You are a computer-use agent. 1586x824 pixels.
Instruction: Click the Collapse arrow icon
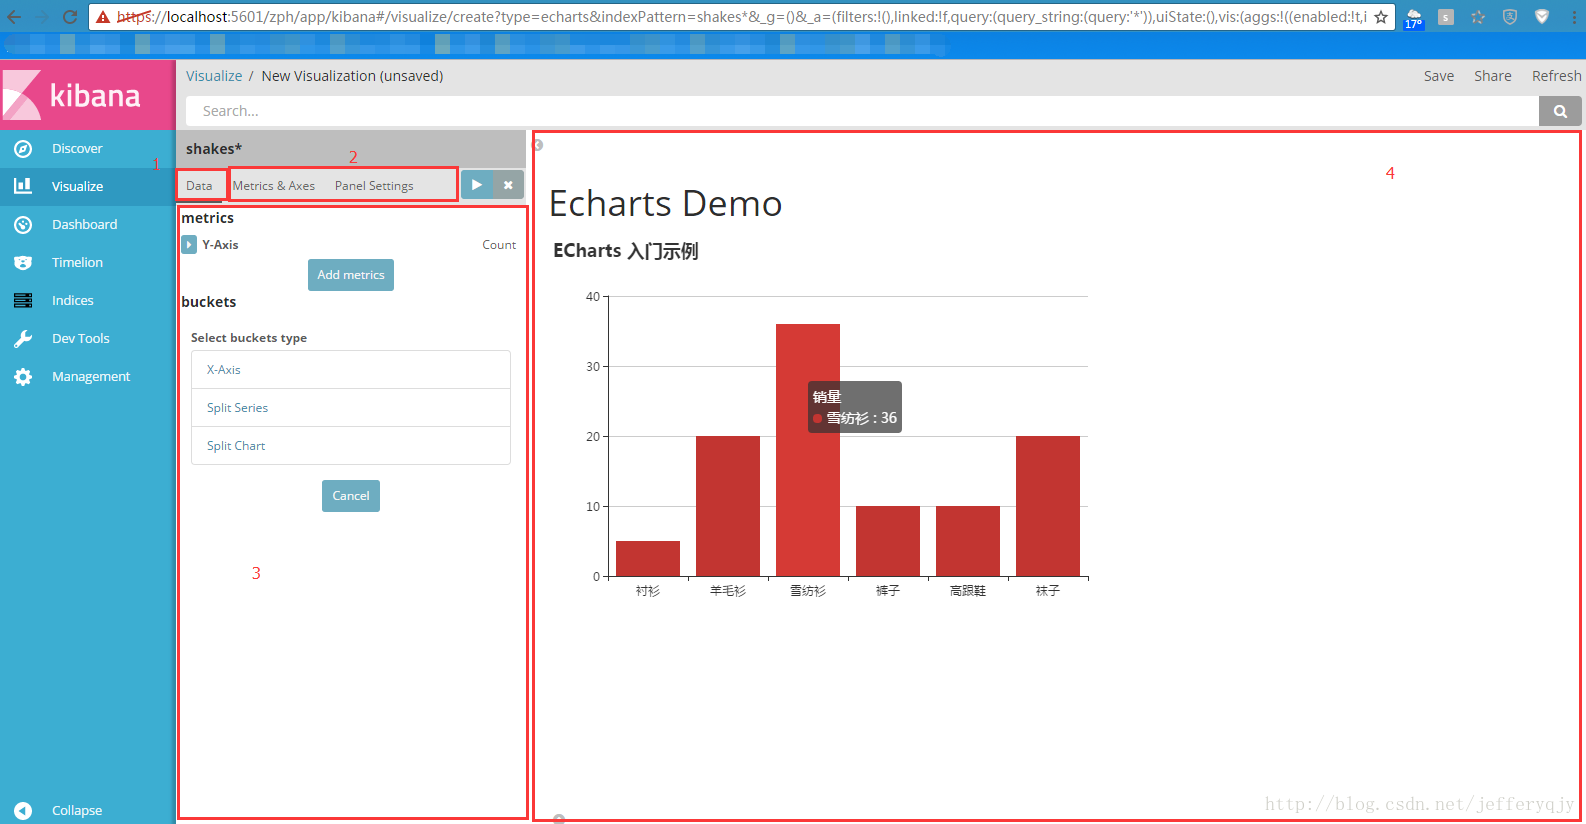(x=23, y=811)
